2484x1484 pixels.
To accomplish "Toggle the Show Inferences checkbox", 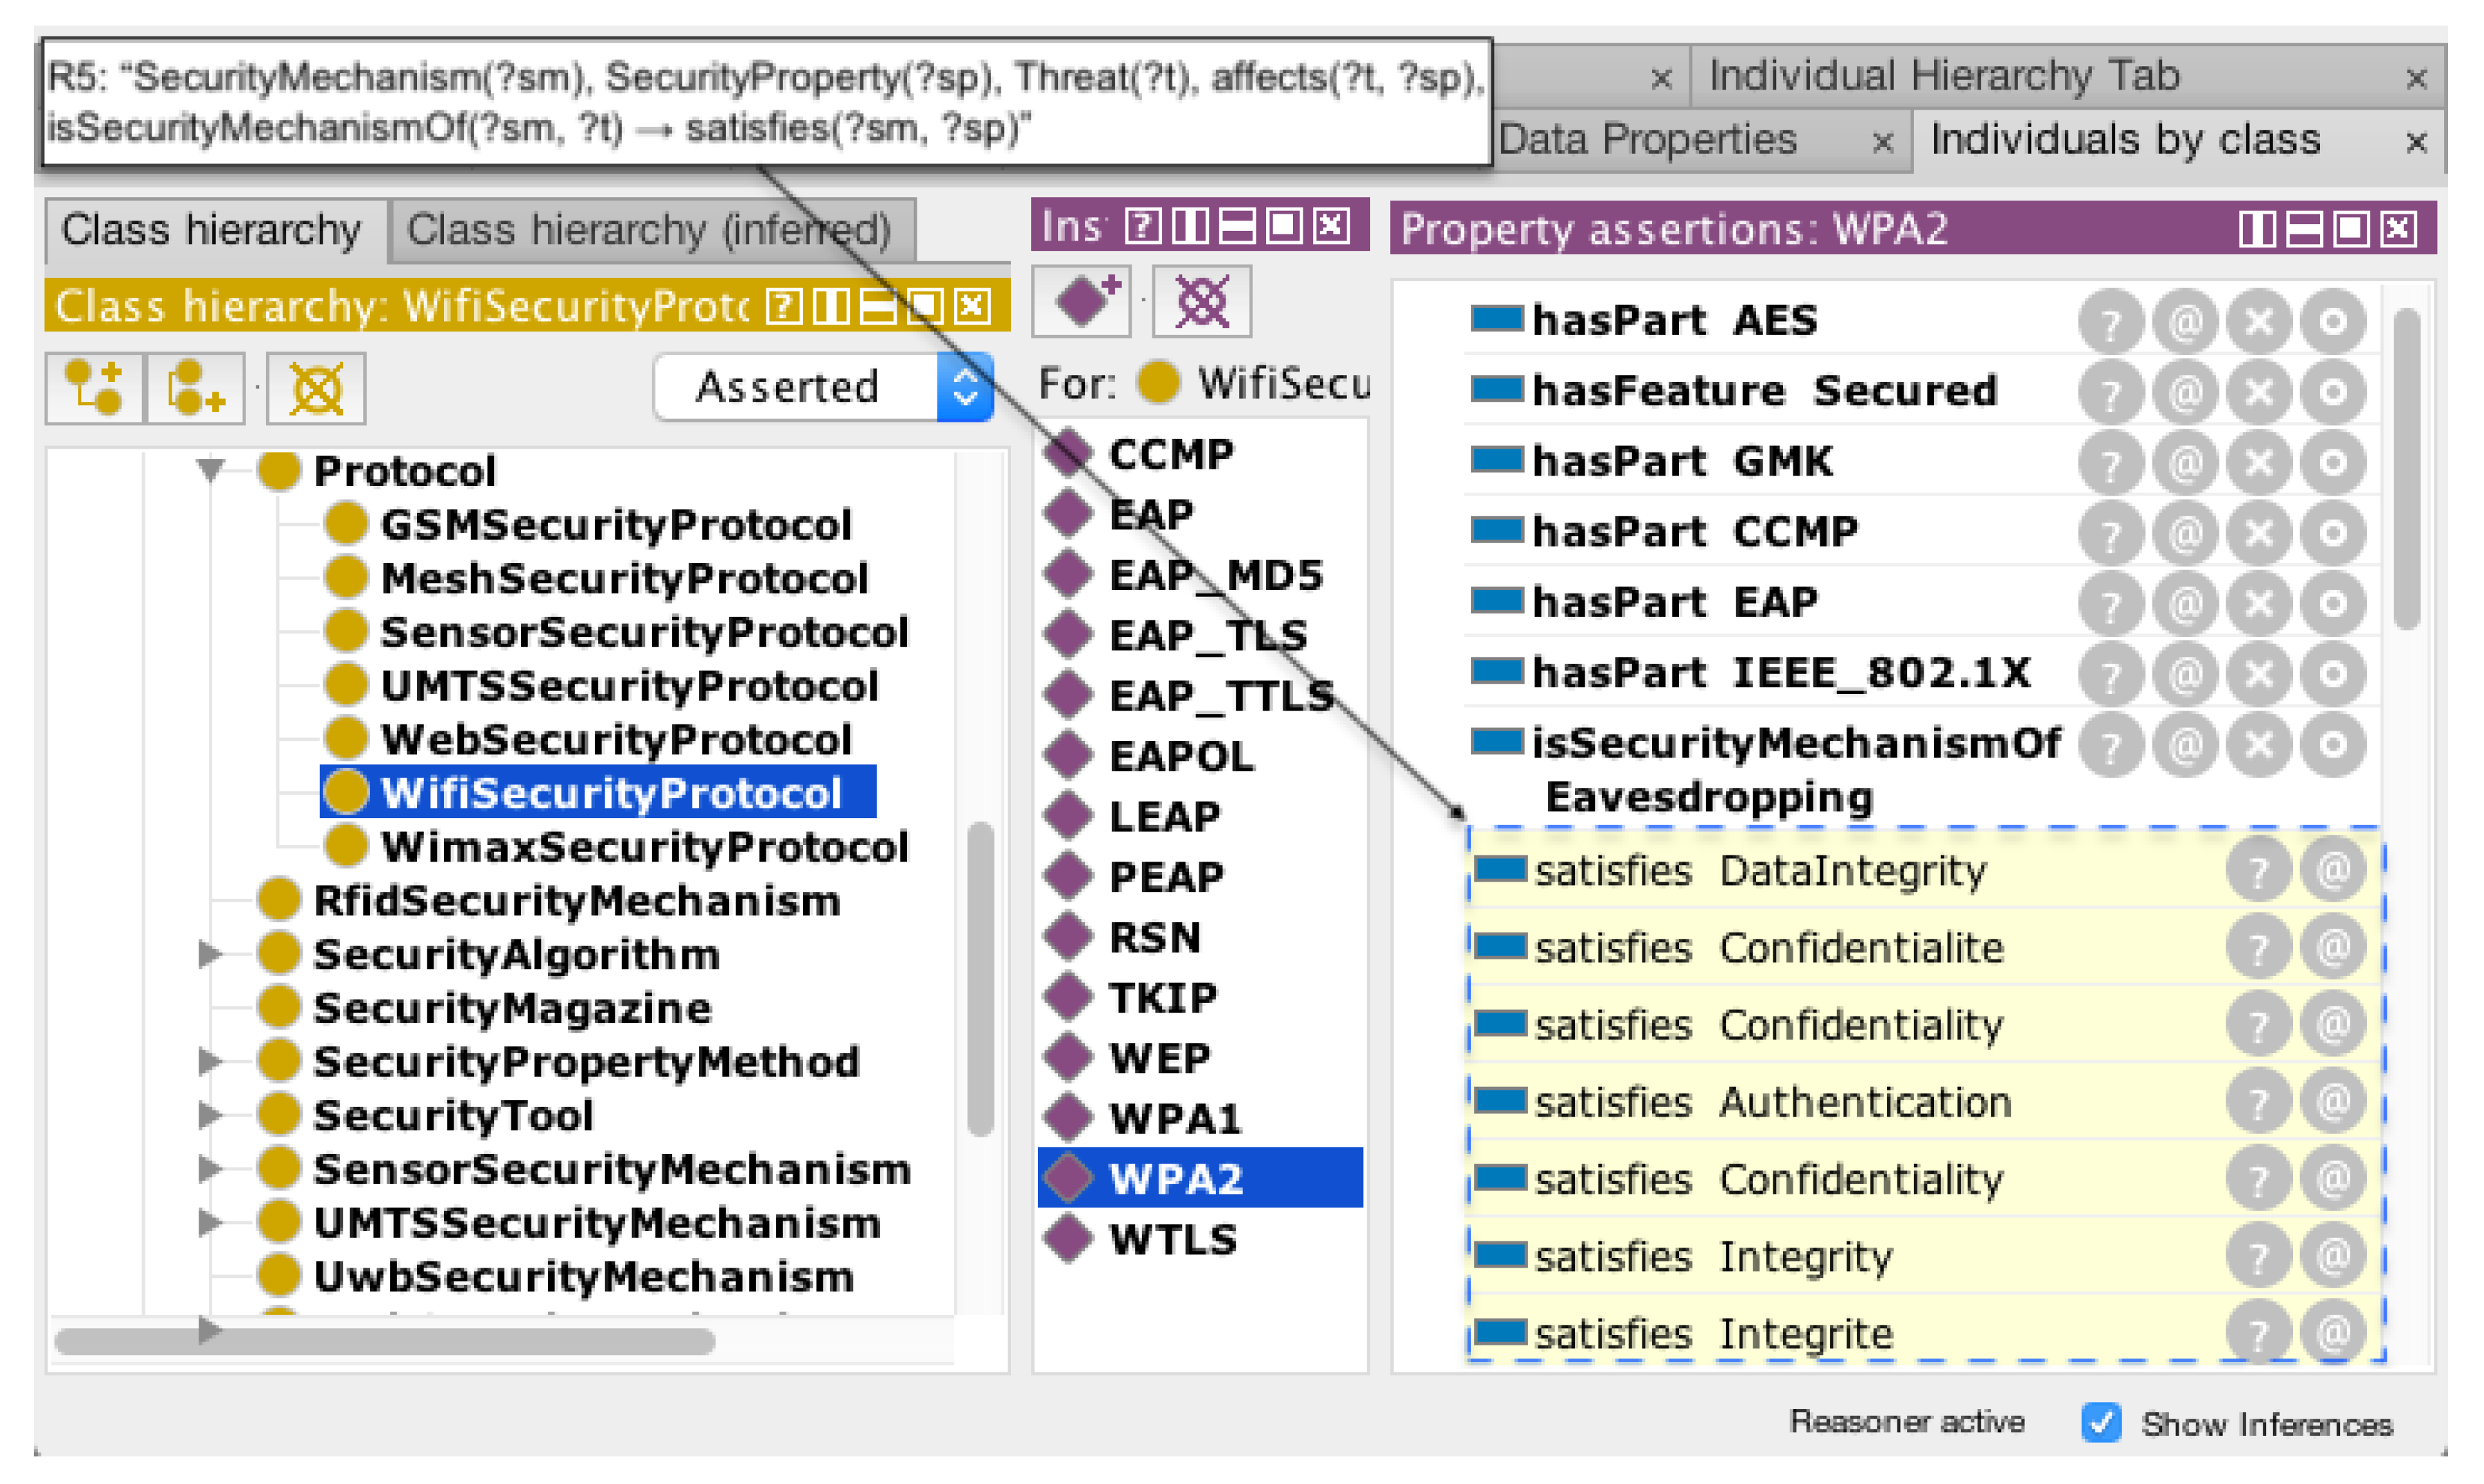I will [2101, 1421].
